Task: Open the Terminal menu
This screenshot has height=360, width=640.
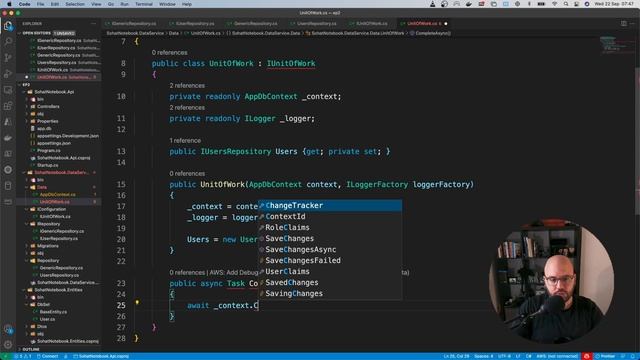Action: (144, 4)
